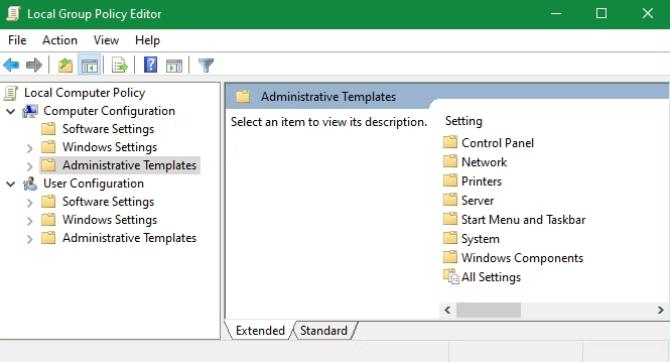Click the Filter funnel toolbar icon
The image size is (670, 362).
point(206,65)
